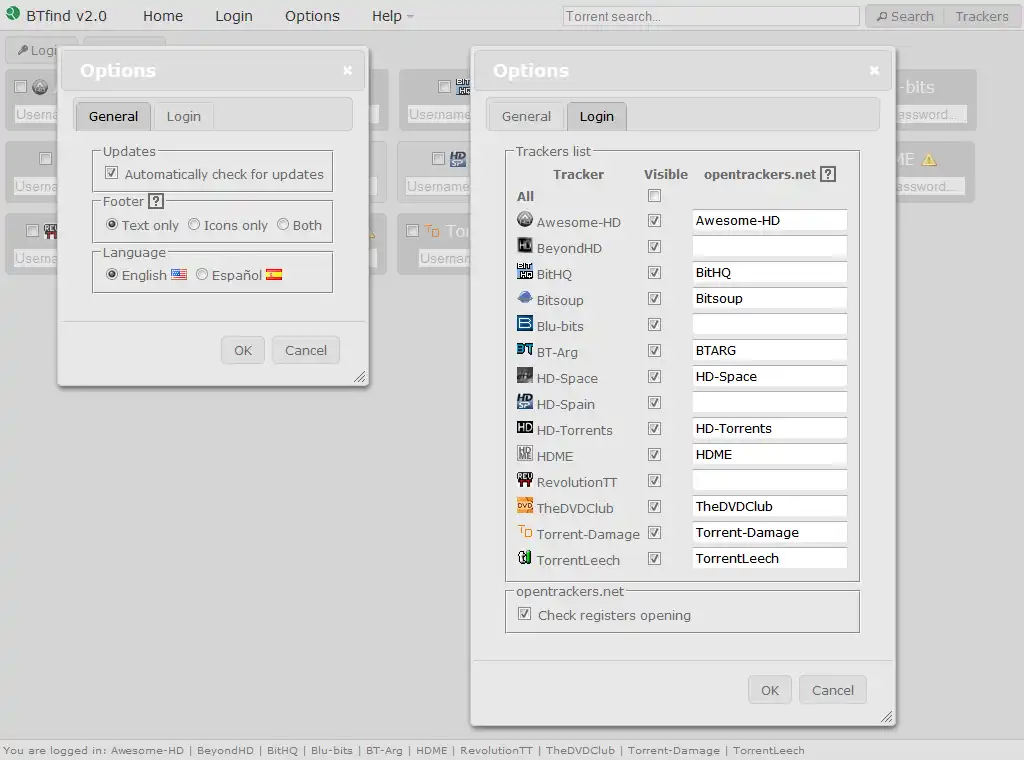Open the Login menu in navbar
This screenshot has width=1024, height=760.
point(234,16)
